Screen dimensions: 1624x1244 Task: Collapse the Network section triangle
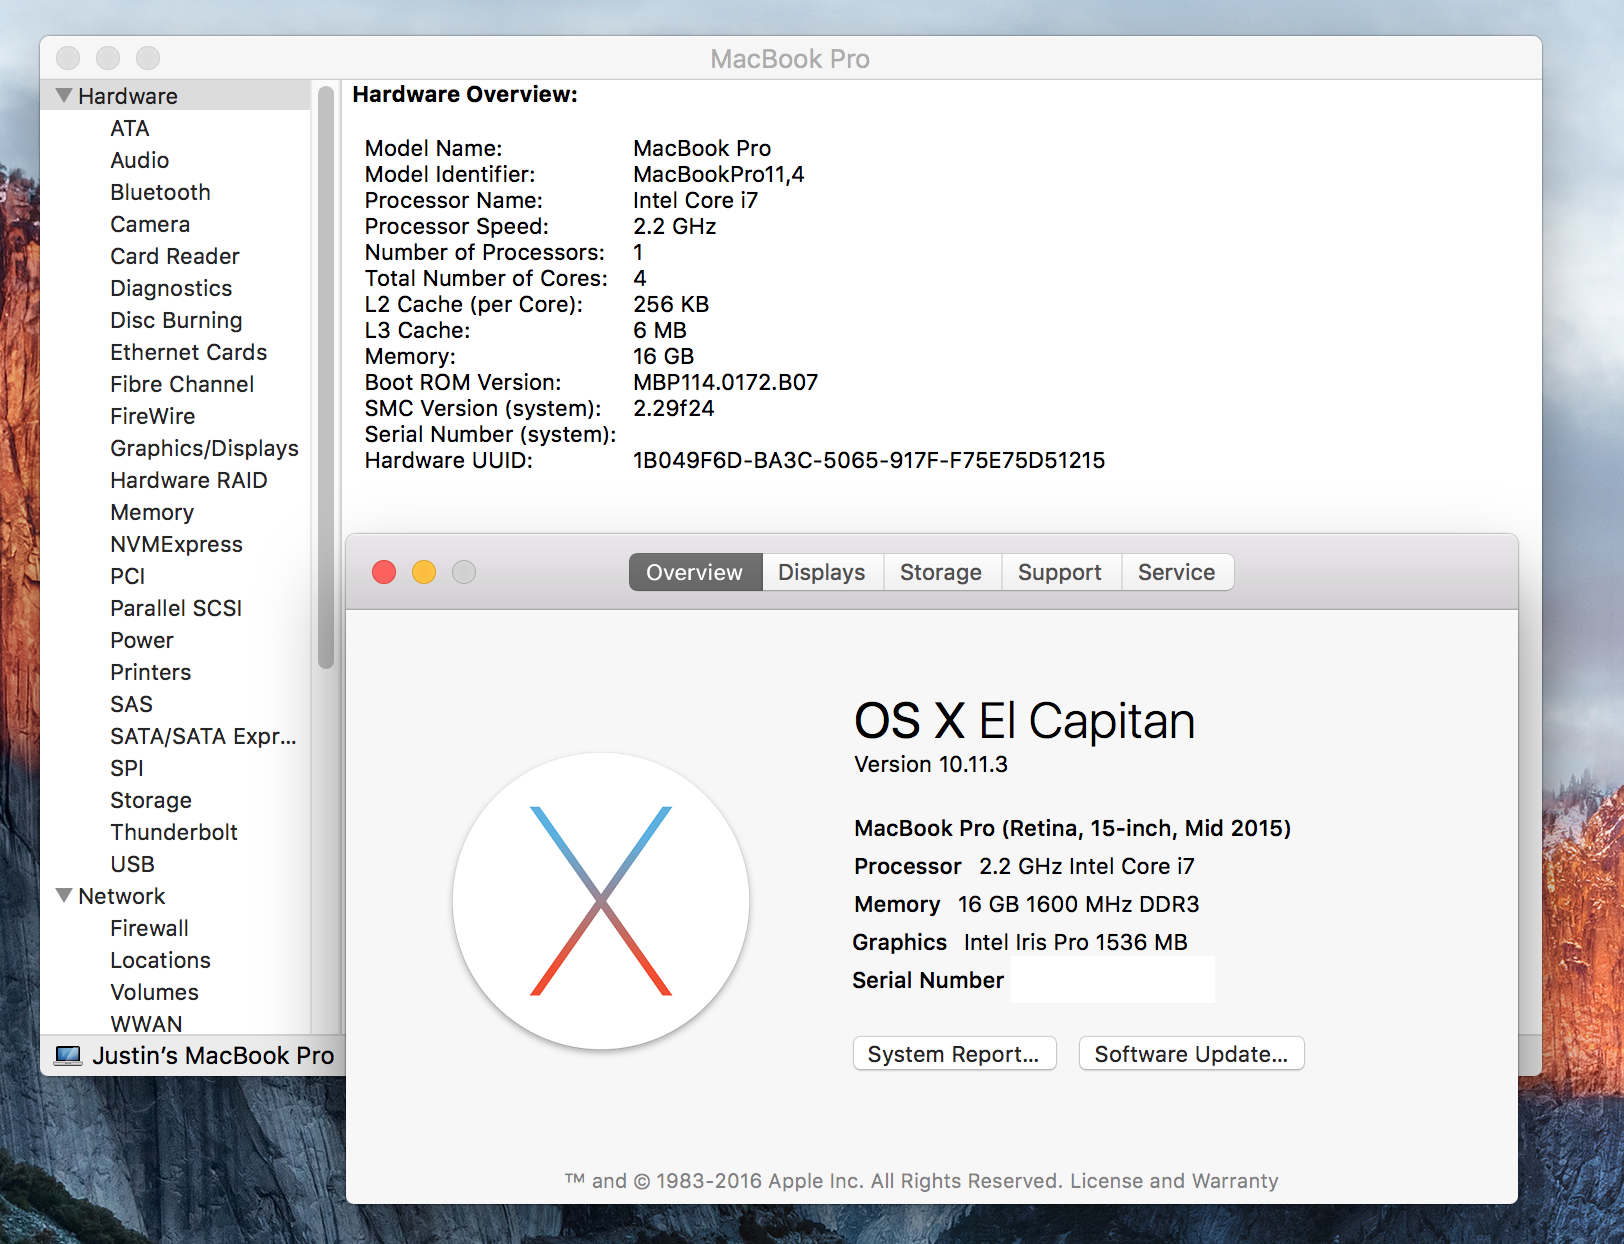pyautogui.click(x=64, y=896)
